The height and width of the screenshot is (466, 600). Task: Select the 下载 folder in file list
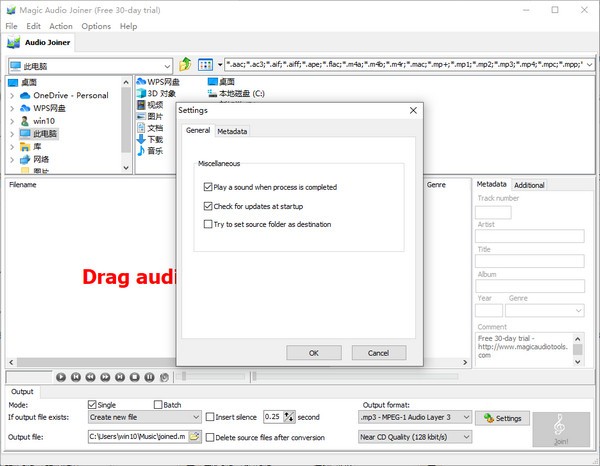coord(150,139)
